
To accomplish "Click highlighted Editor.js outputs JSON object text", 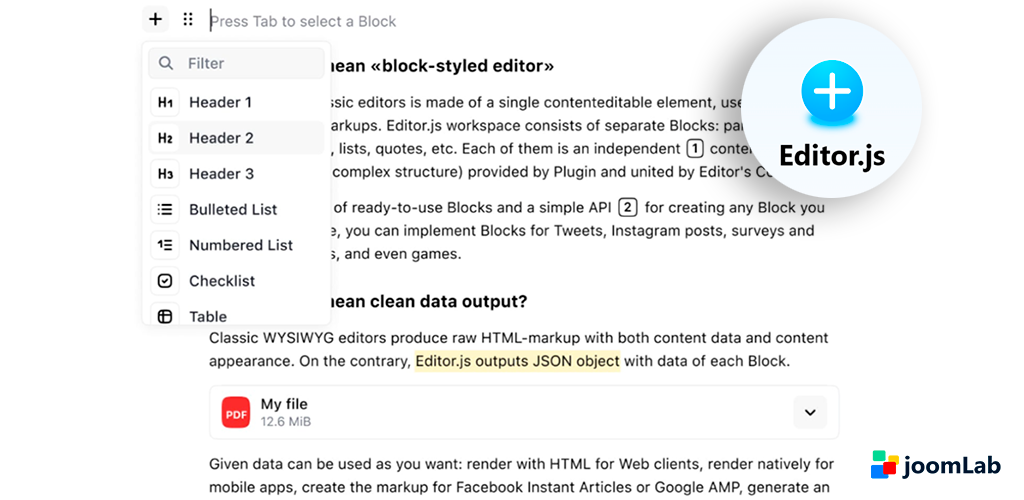I will coord(517,361).
